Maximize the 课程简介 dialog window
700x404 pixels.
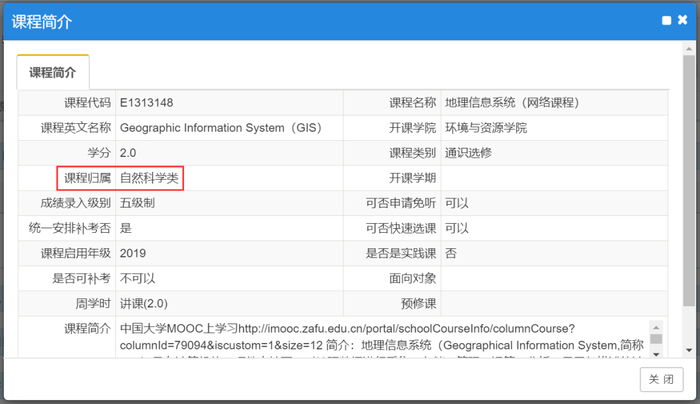[667, 20]
